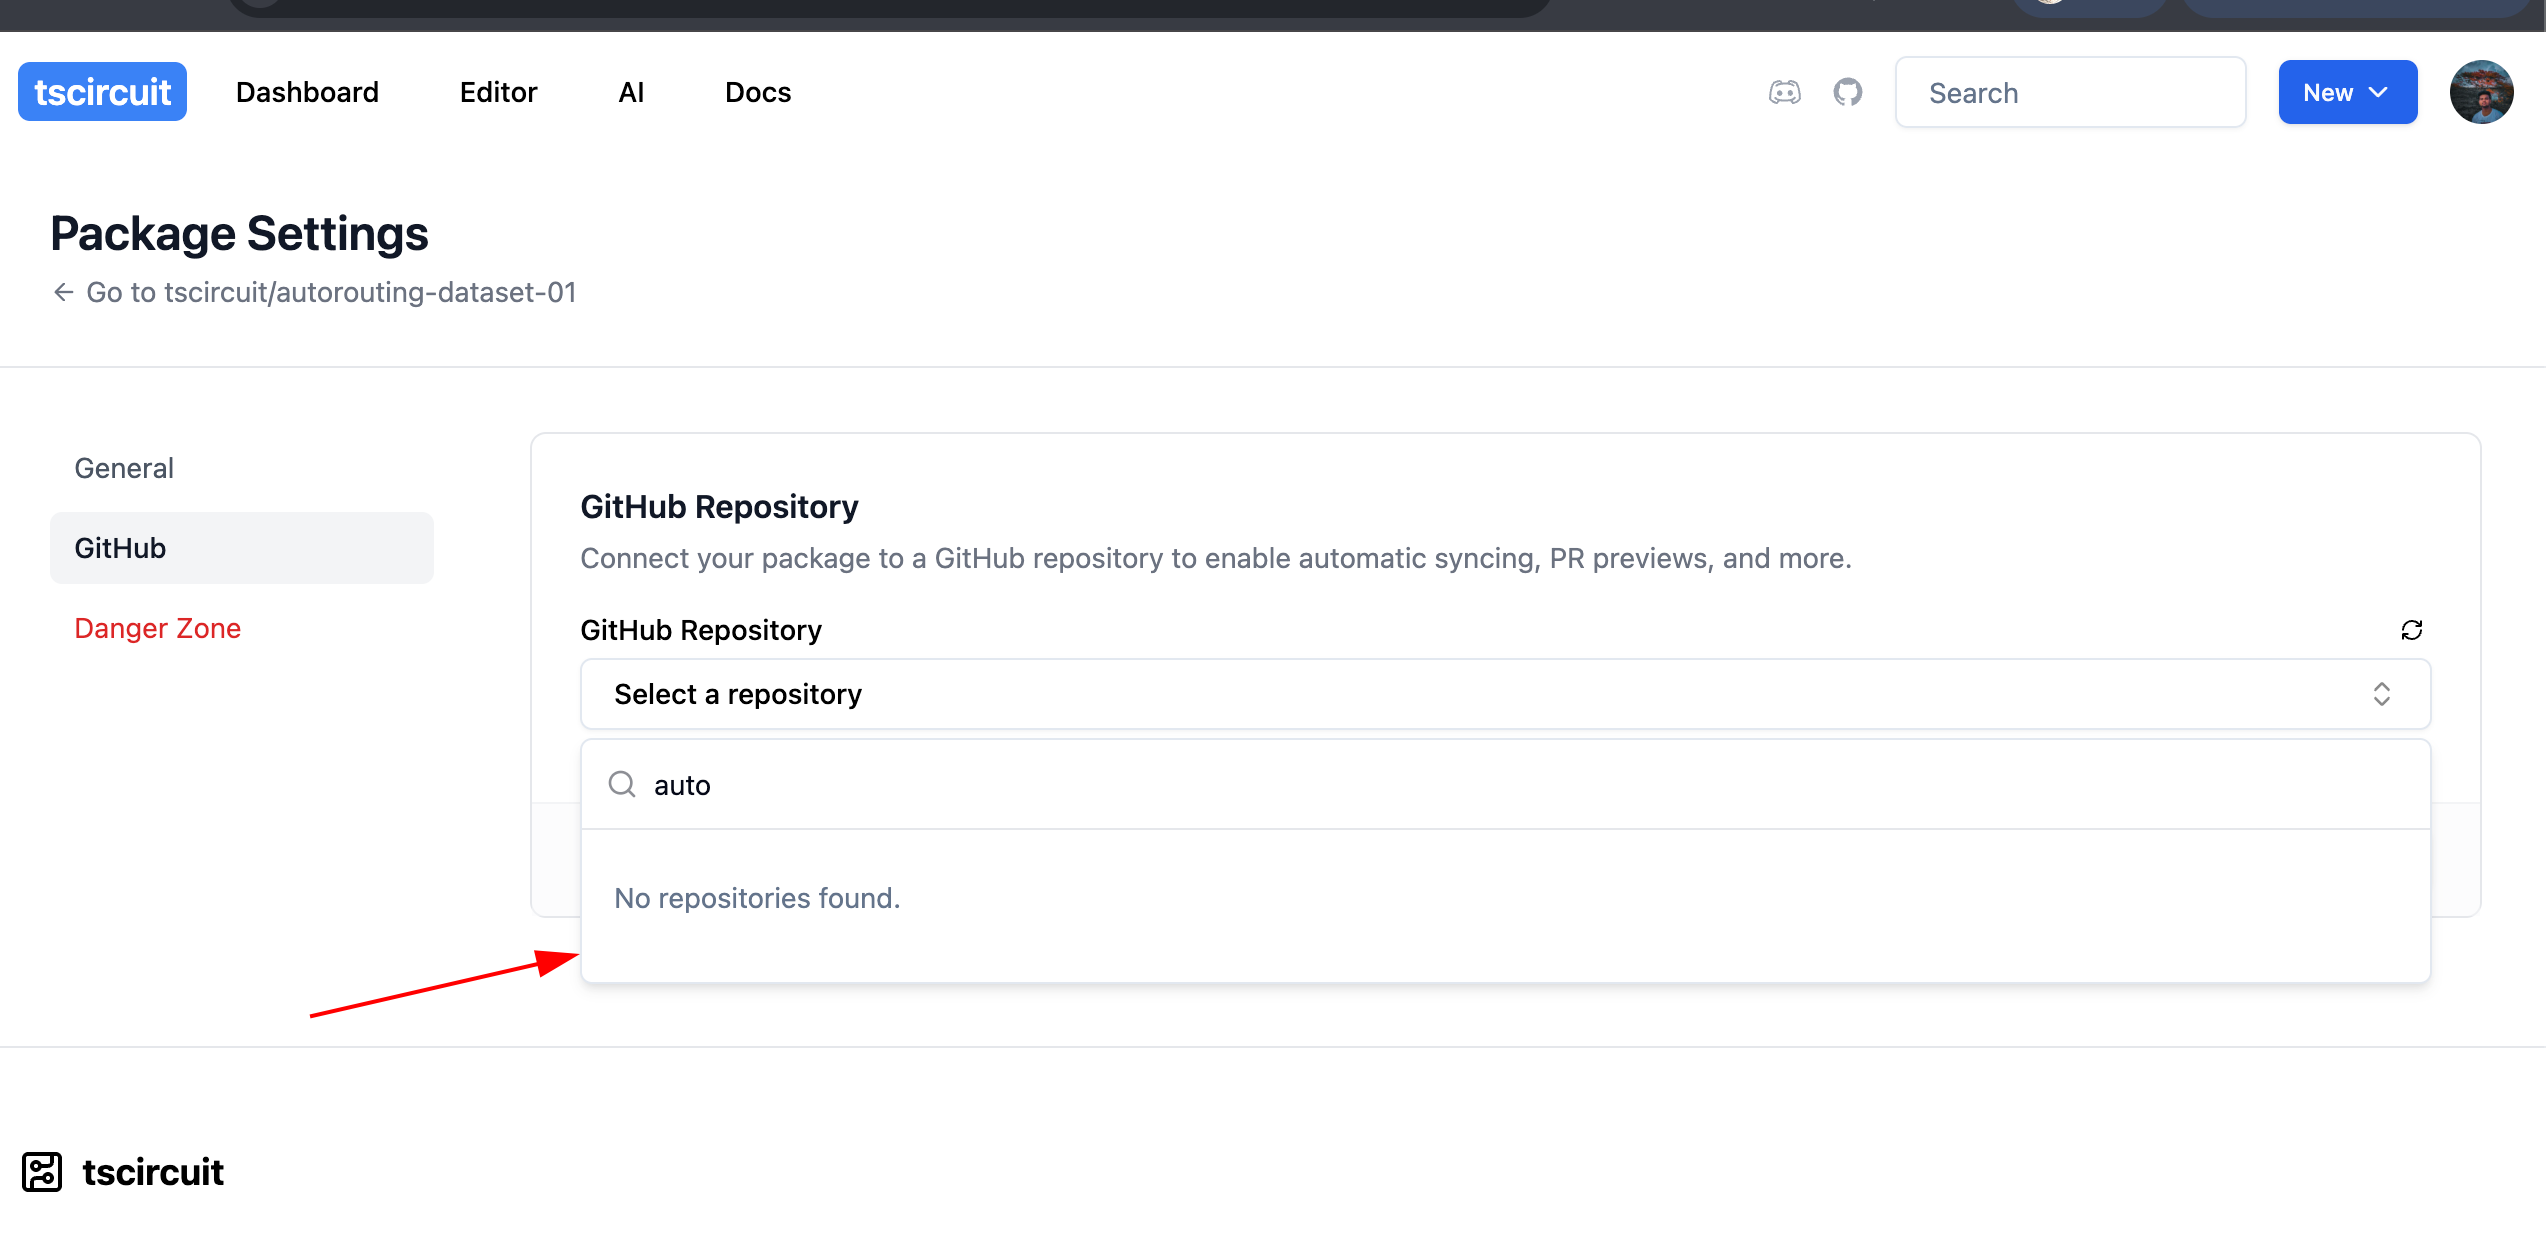Open the Select a repository combobox
Viewport: 2546px width, 1238px height.
point(1400,694)
